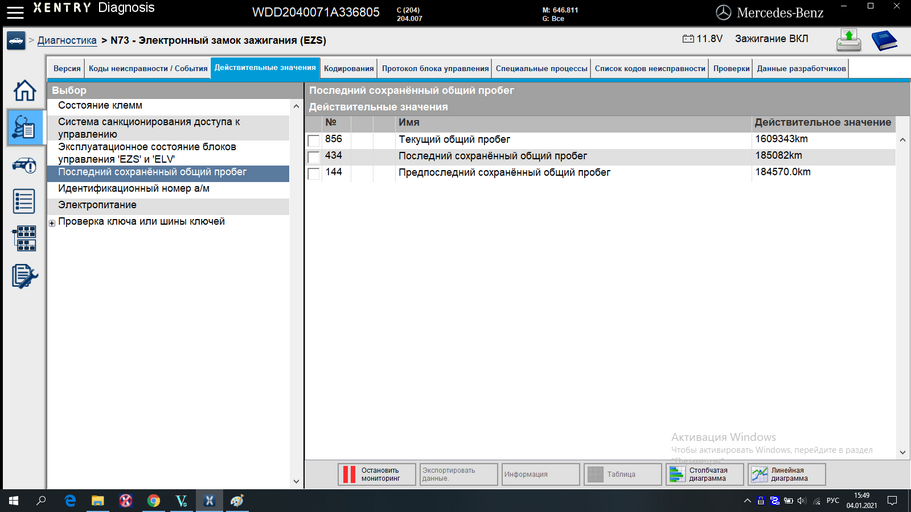Screen dimensions: 911x512
Task: Select Последний сохранённый общий пробег list item
Action: click(x=168, y=173)
